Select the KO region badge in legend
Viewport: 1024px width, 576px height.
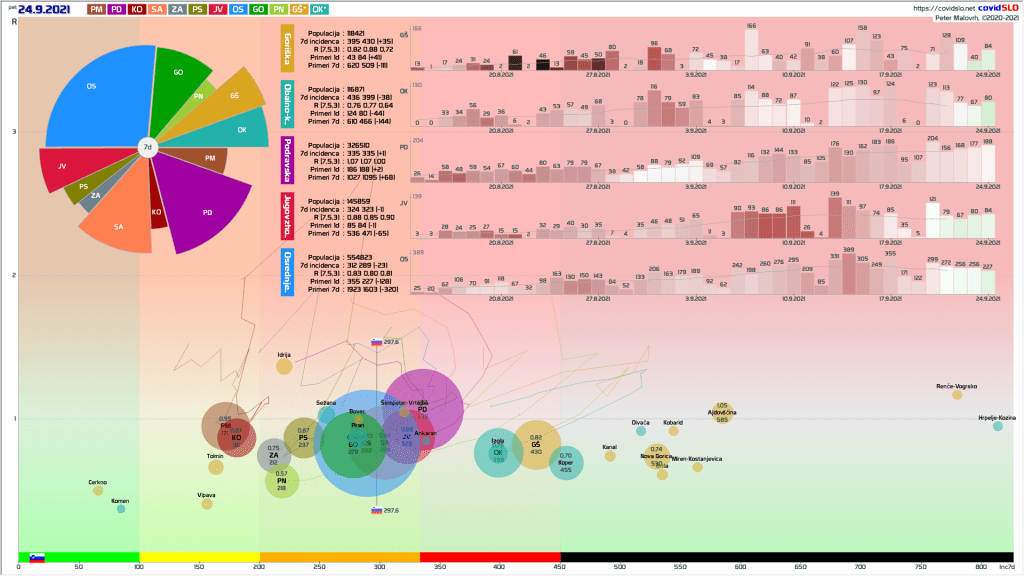[138, 9]
